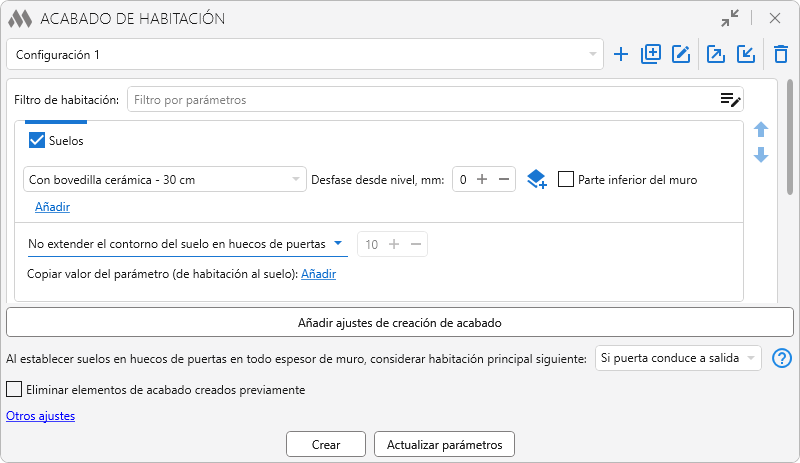Duplicate the current configuration
This screenshot has height=463, width=800.
pyautogui.click(x=651, y=55)
